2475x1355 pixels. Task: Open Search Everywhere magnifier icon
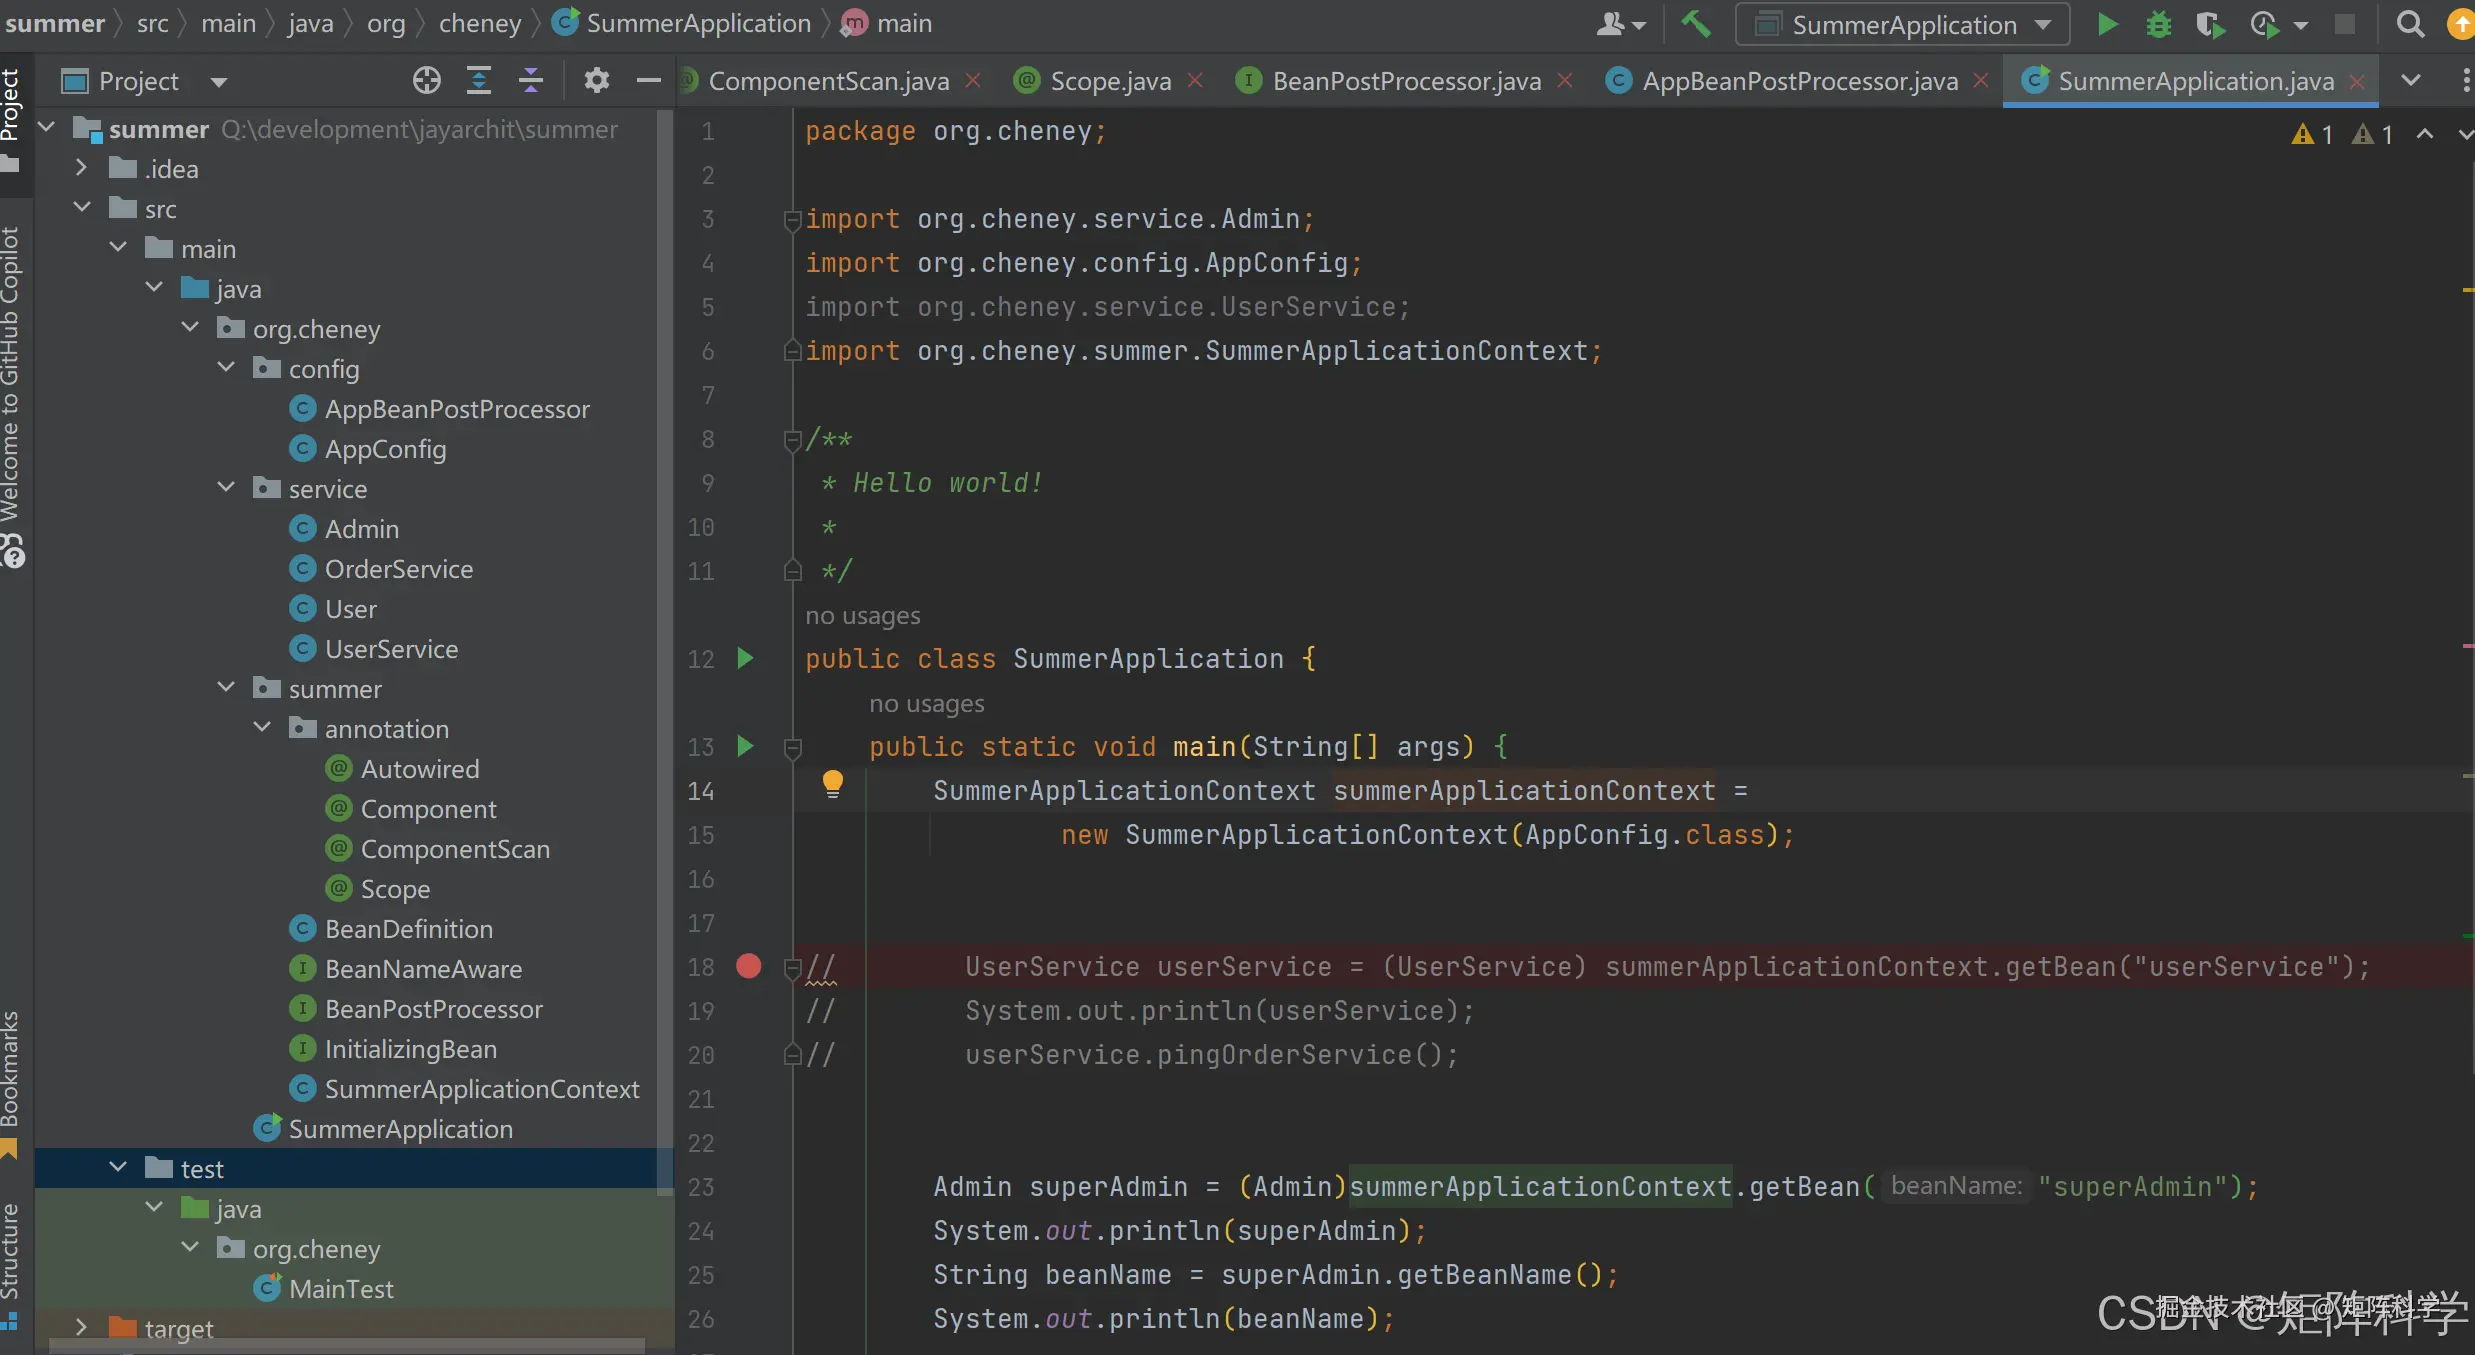2411,24
